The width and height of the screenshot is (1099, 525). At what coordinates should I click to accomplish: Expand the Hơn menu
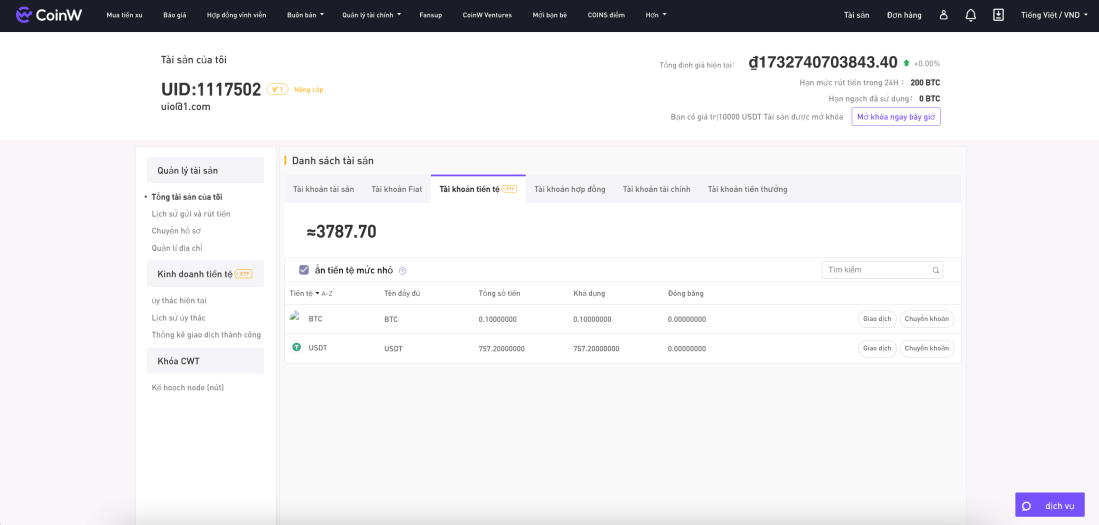(656, 15)
